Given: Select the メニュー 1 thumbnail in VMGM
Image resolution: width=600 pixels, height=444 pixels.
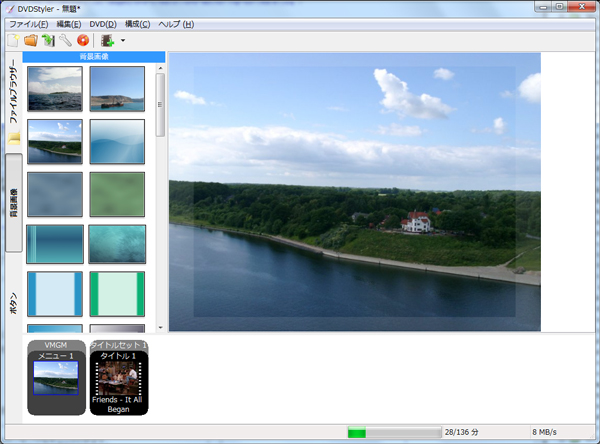Looking at the screenshot, I should [56, 378].
